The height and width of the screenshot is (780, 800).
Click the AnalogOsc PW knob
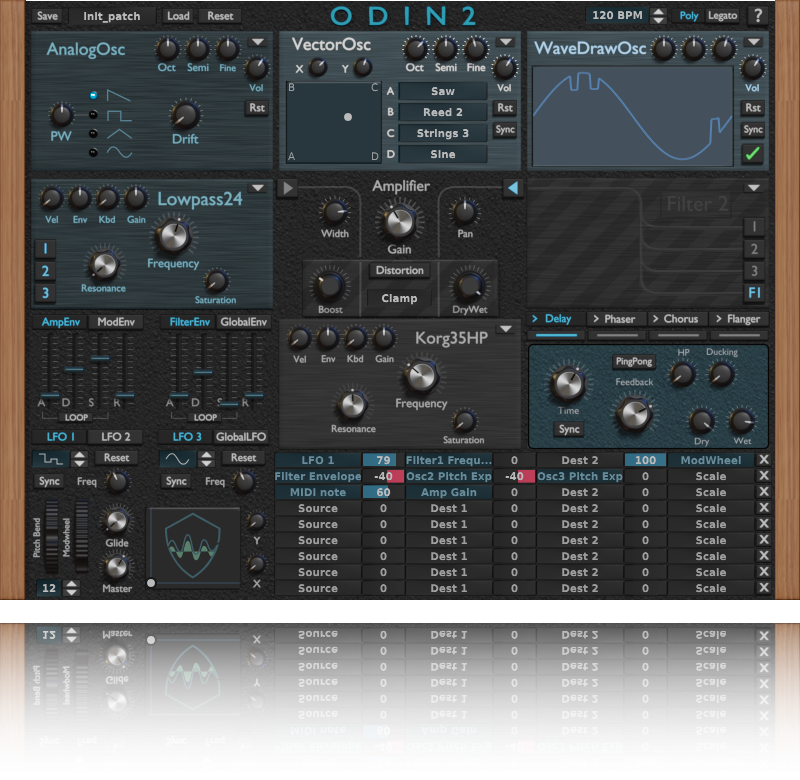point(61,115)
